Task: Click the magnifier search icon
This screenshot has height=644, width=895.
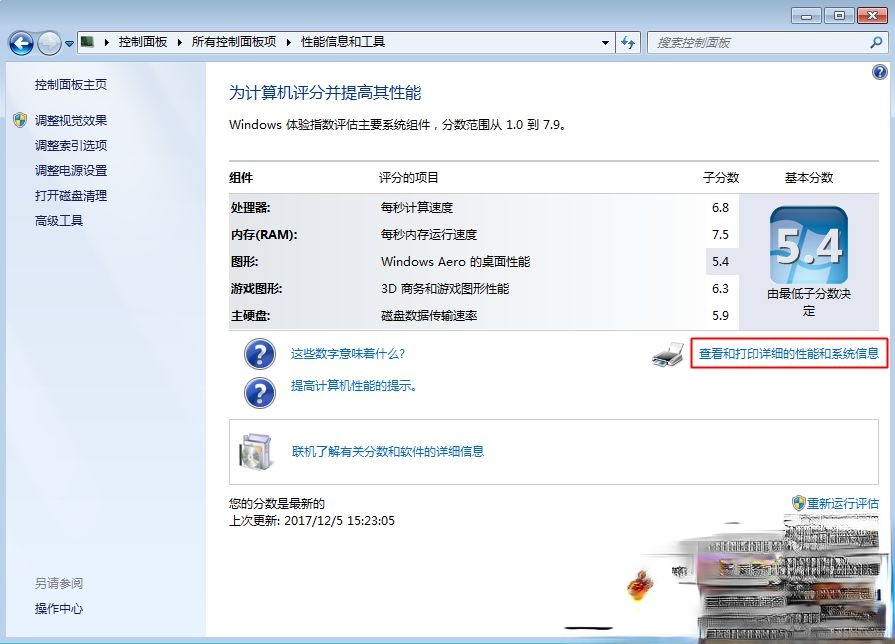Action: (x=876, y=42)
